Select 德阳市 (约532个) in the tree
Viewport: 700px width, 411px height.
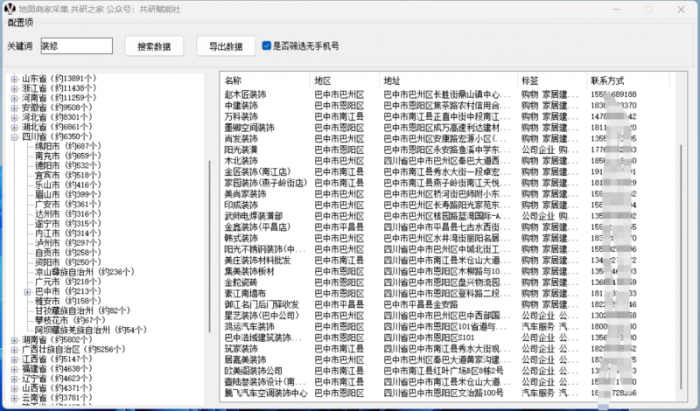[x=68, y=166]
